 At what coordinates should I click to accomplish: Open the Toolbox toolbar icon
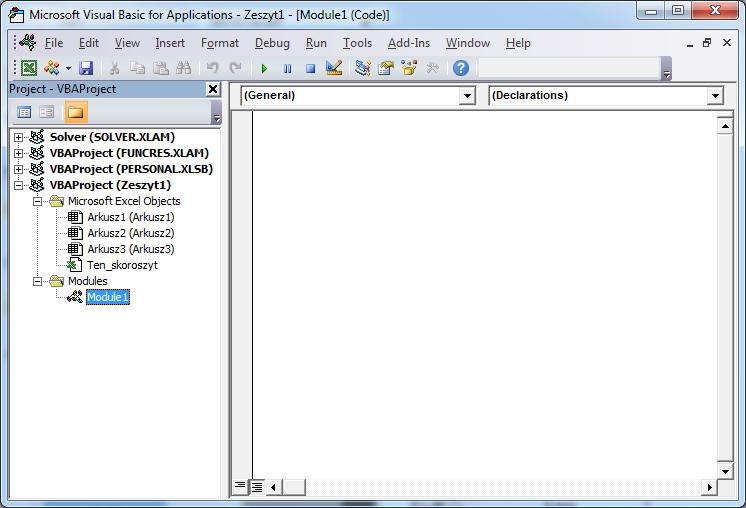(x=432, y=68)
